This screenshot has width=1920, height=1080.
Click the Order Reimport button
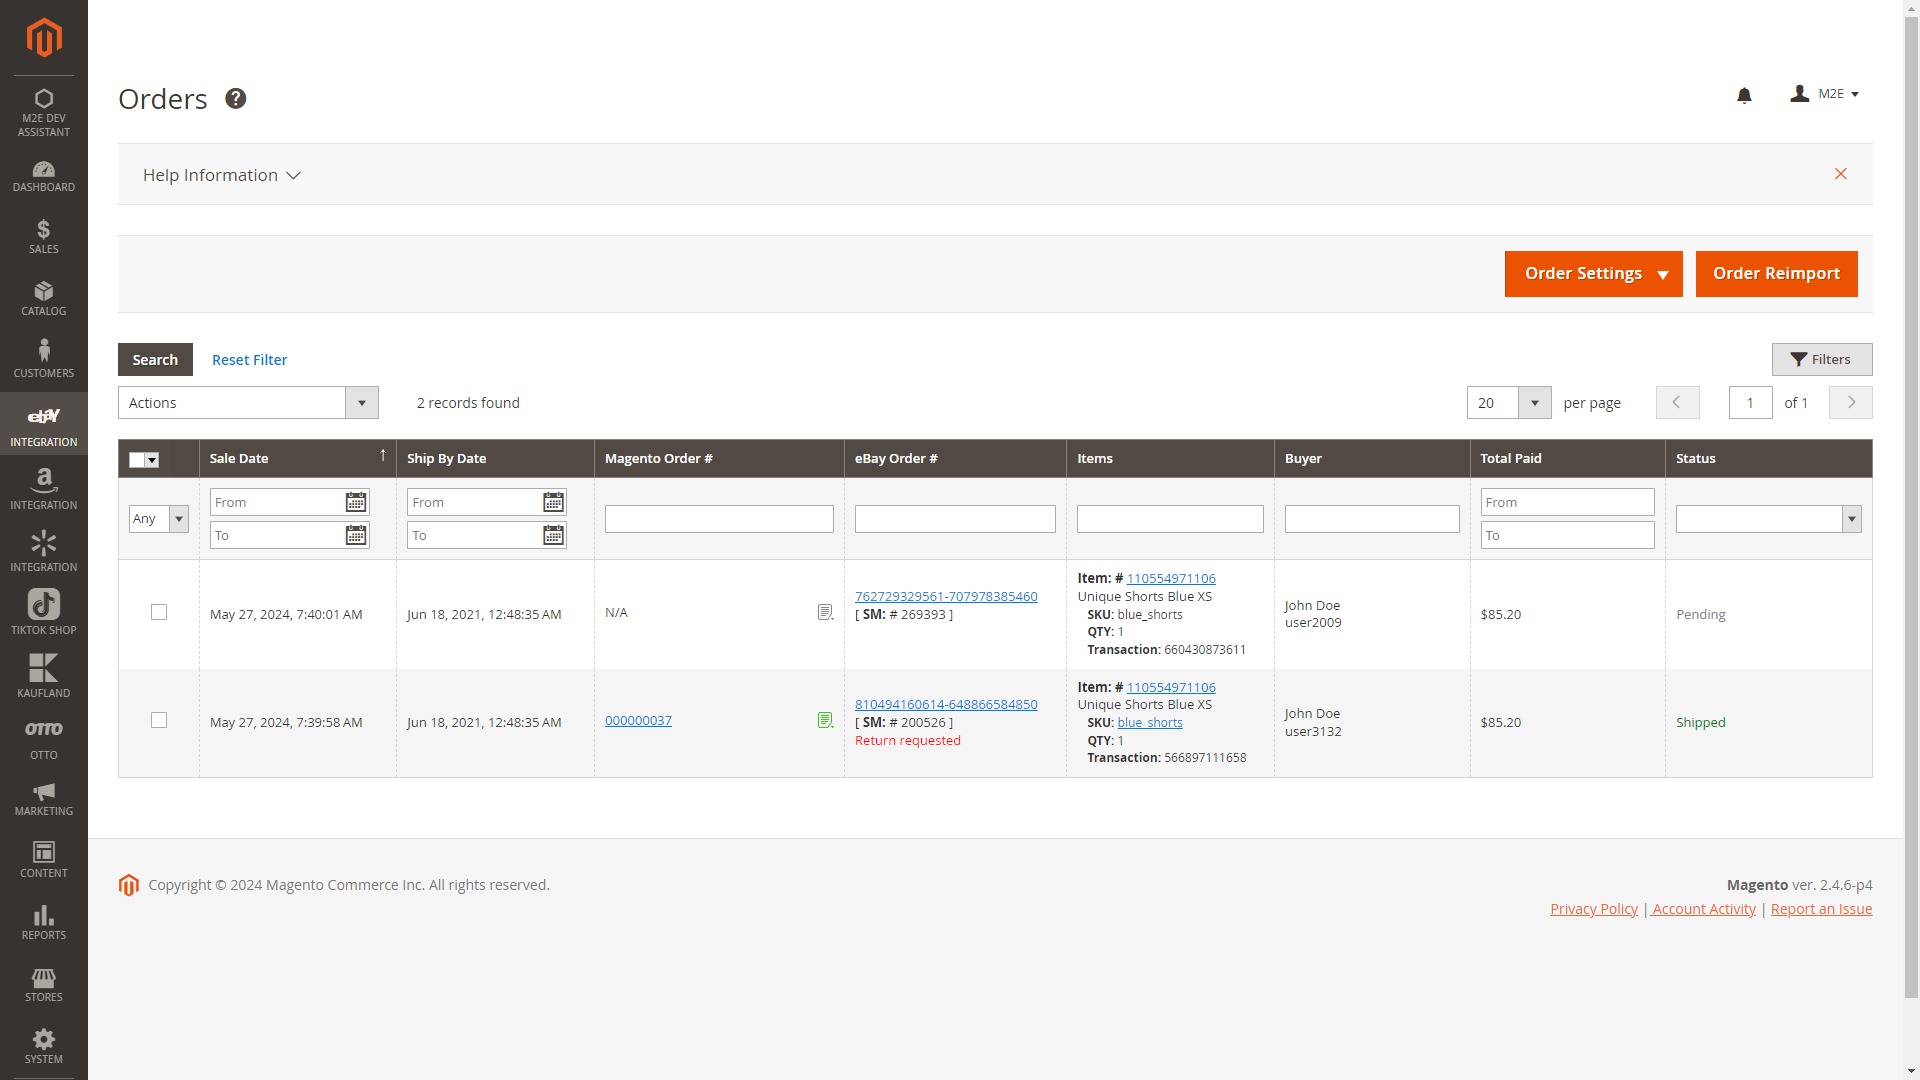[x=1776, y=274]
